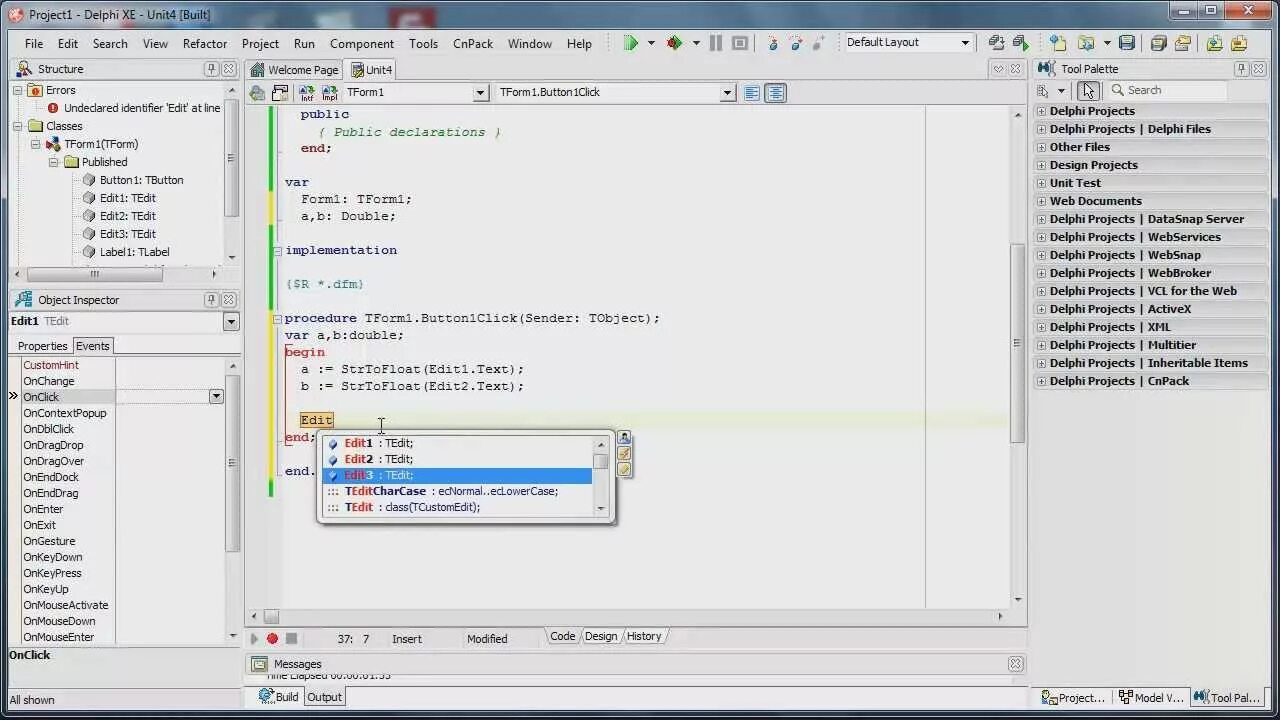The image size is (1280, 720).
Task: Close the Messages panel
Action: (x=1016, y=664)
